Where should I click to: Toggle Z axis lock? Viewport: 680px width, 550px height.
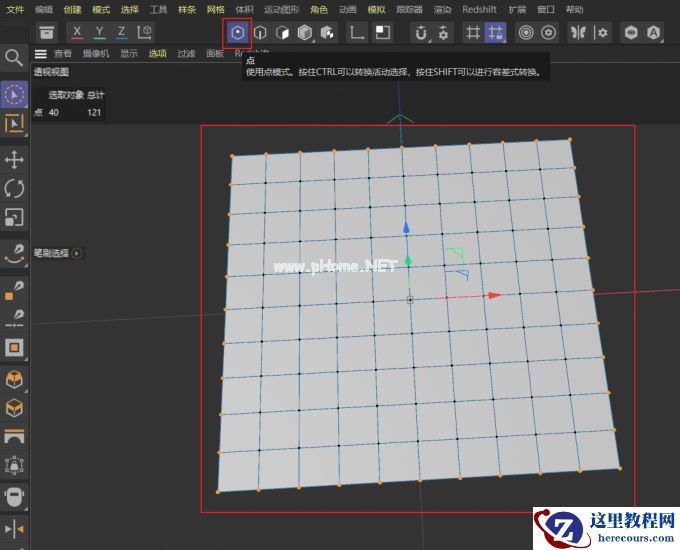click(121, 33)
